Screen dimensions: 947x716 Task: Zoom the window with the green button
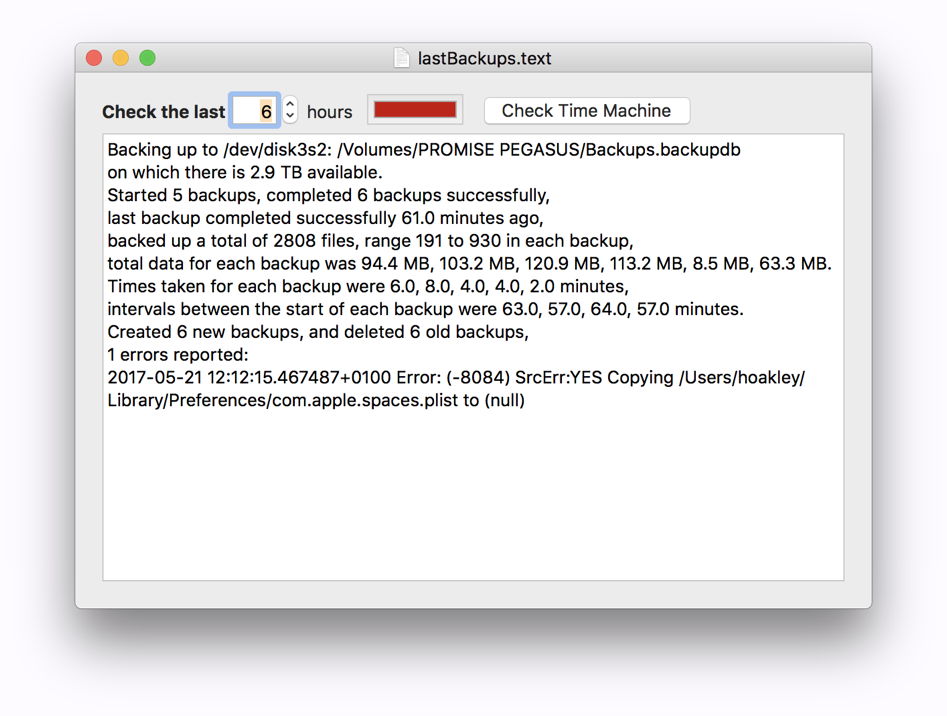pos(147,58)
